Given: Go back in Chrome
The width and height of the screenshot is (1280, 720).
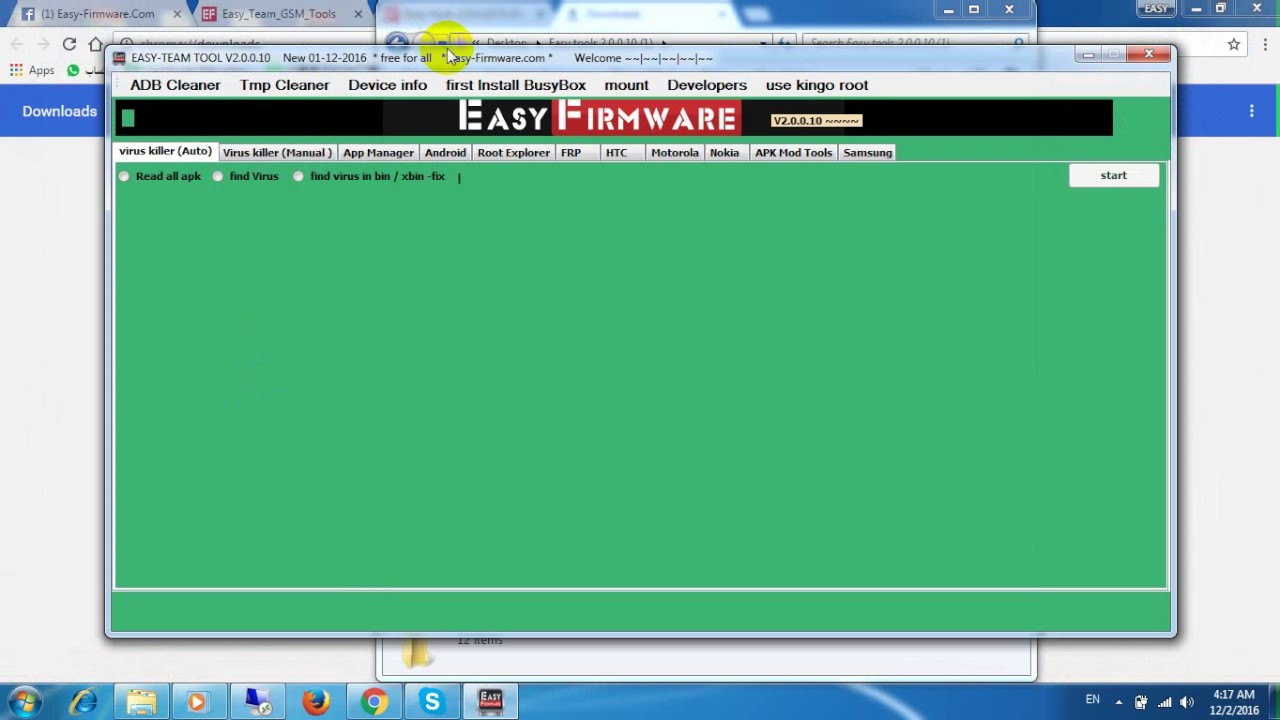Looking at the screenshot, I should (x=17, y=44).
